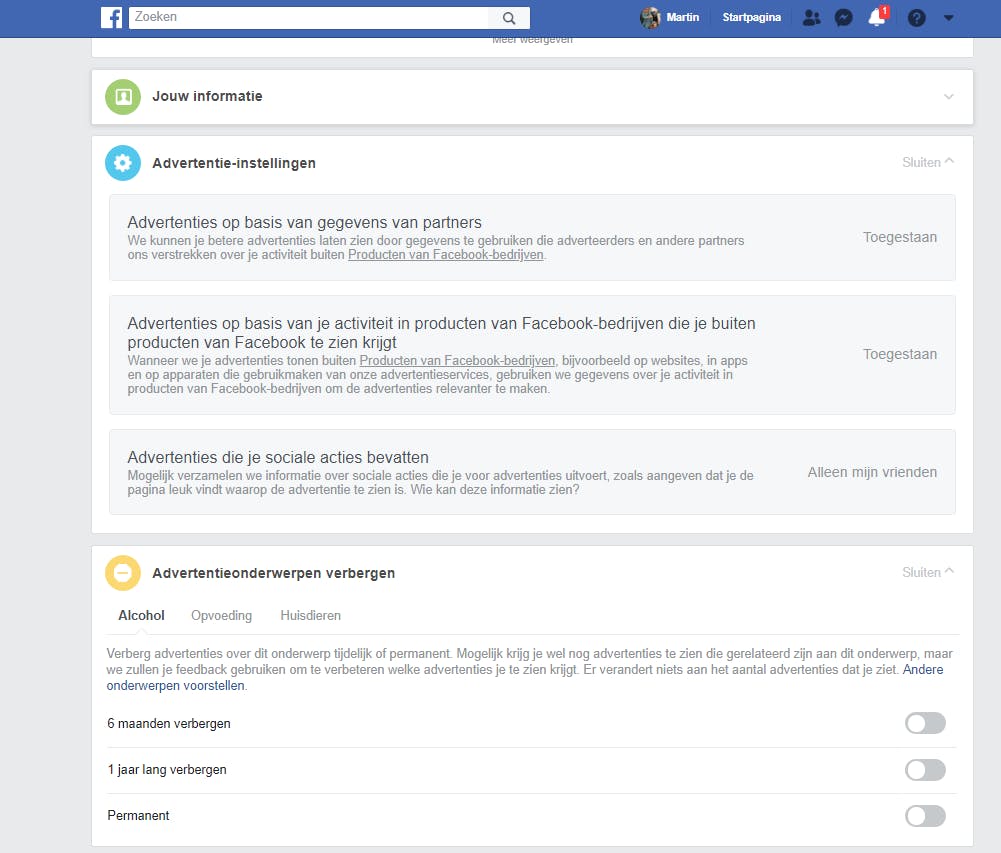Select the Alcohol tab
Image resolution: width=1001 pixels, height=853 pixels.
click(x=141, y=615)
